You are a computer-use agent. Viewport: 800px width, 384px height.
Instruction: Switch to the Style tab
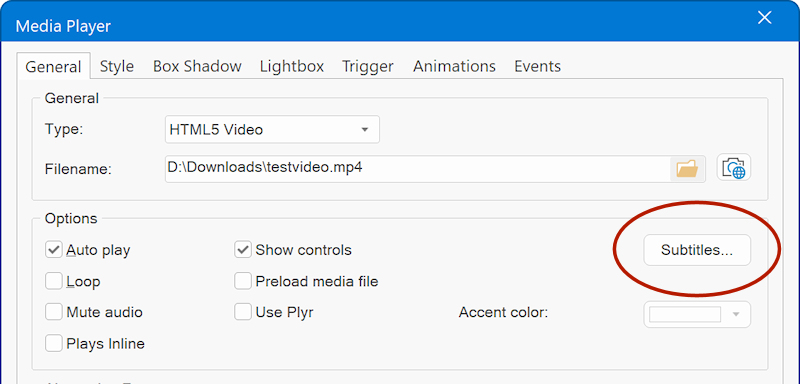tap(117, 66)
